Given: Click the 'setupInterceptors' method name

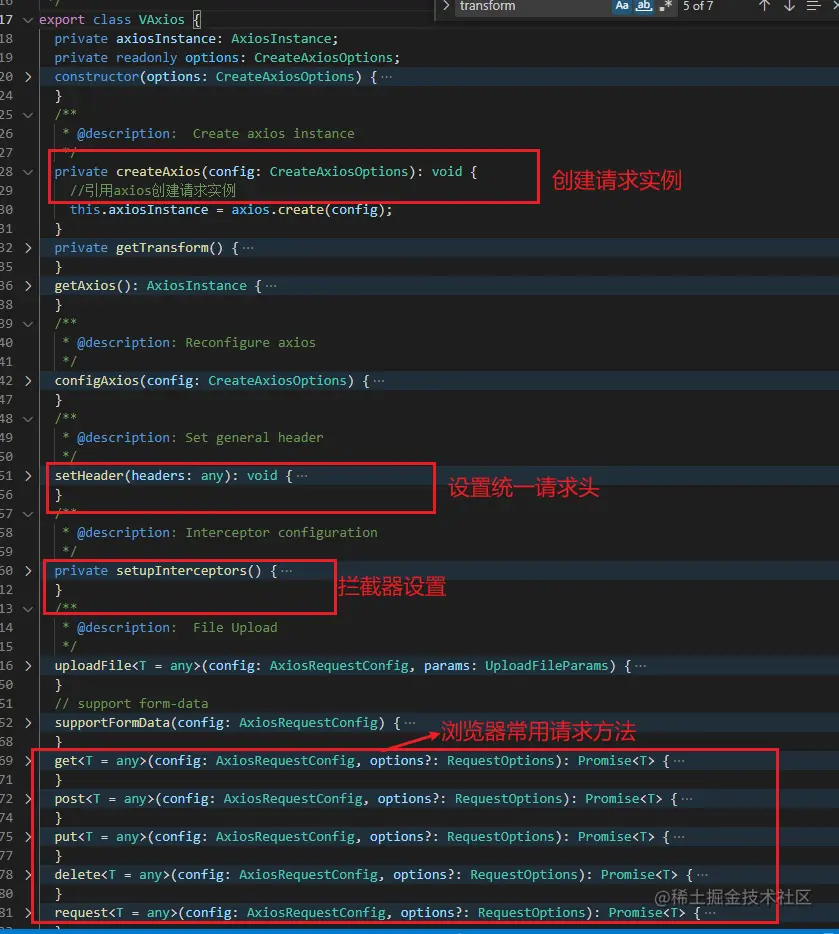Looking at the screenshot, I should coord(181,571).
